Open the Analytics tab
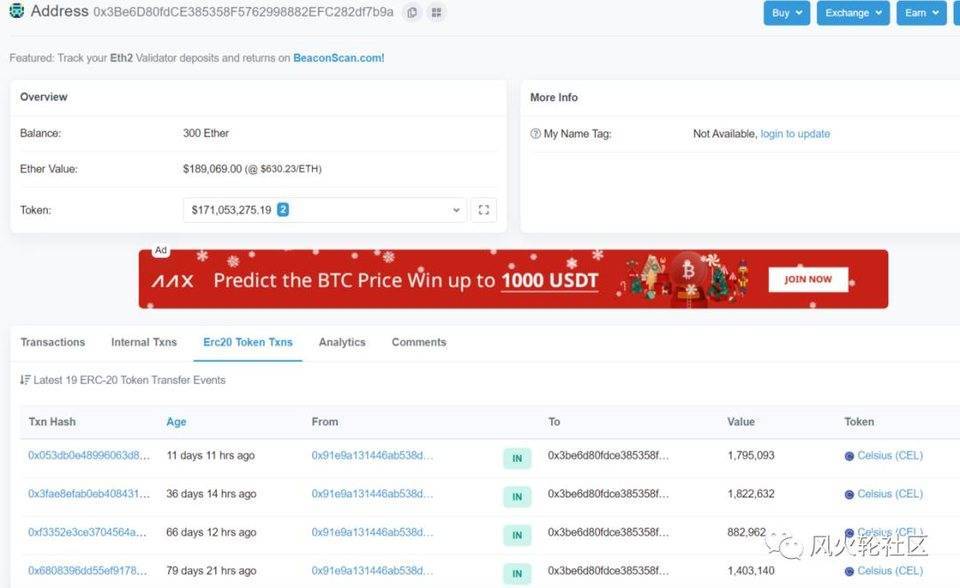This screenshot has height=588, width=960. (342, 342)
